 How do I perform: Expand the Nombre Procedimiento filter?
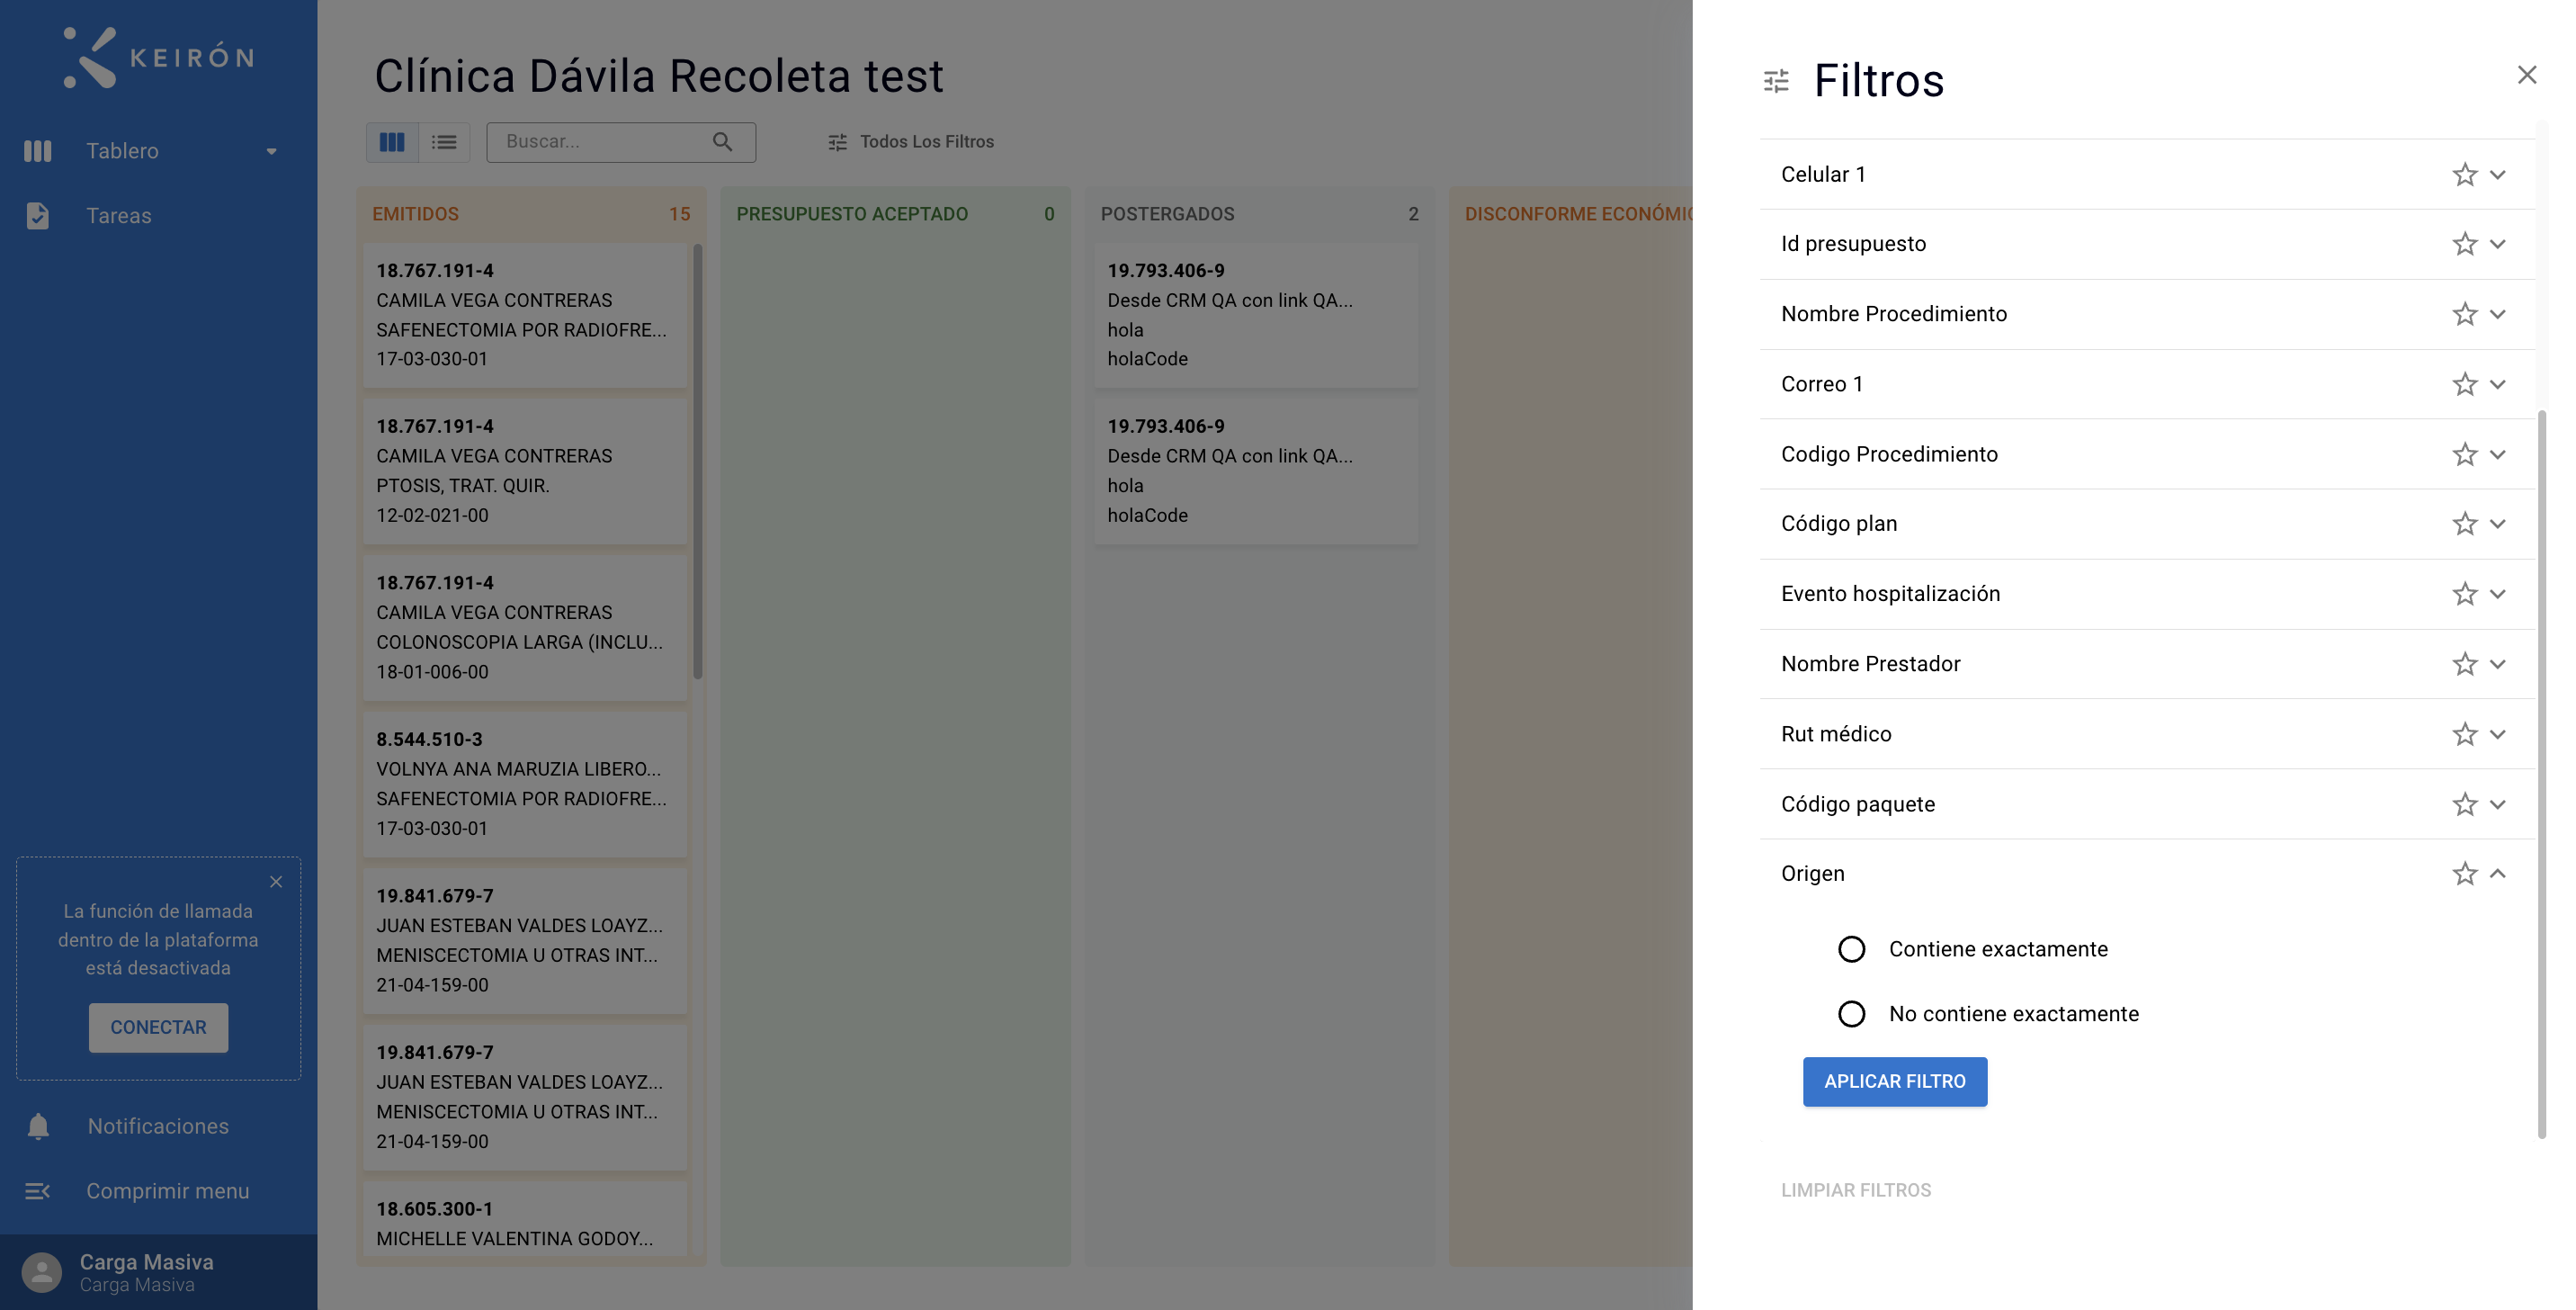(x=2498, y=314)
